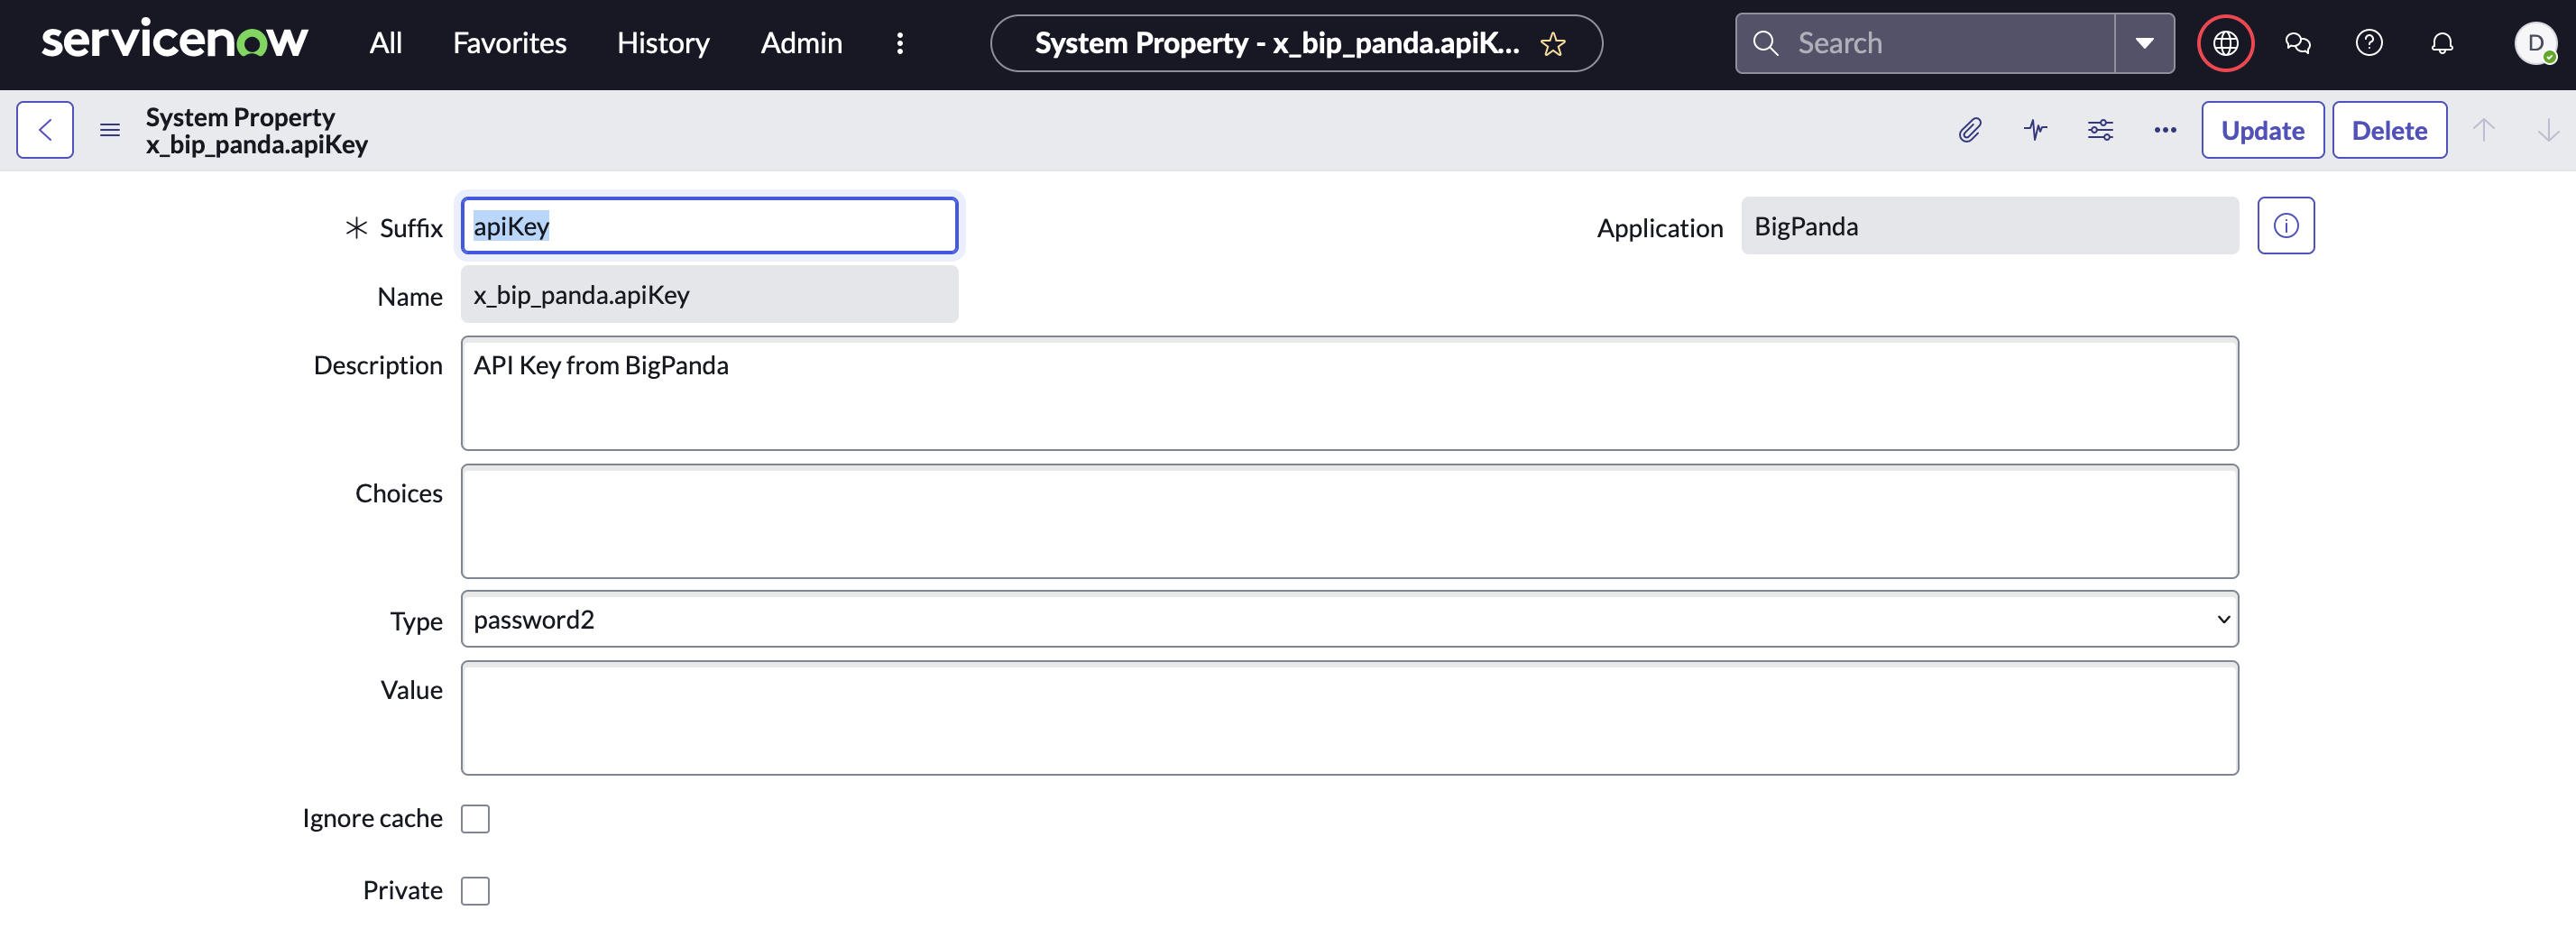Click inside the Value text area
This screenshot has width=2576, height=929.
click(x=1349, y=717)
